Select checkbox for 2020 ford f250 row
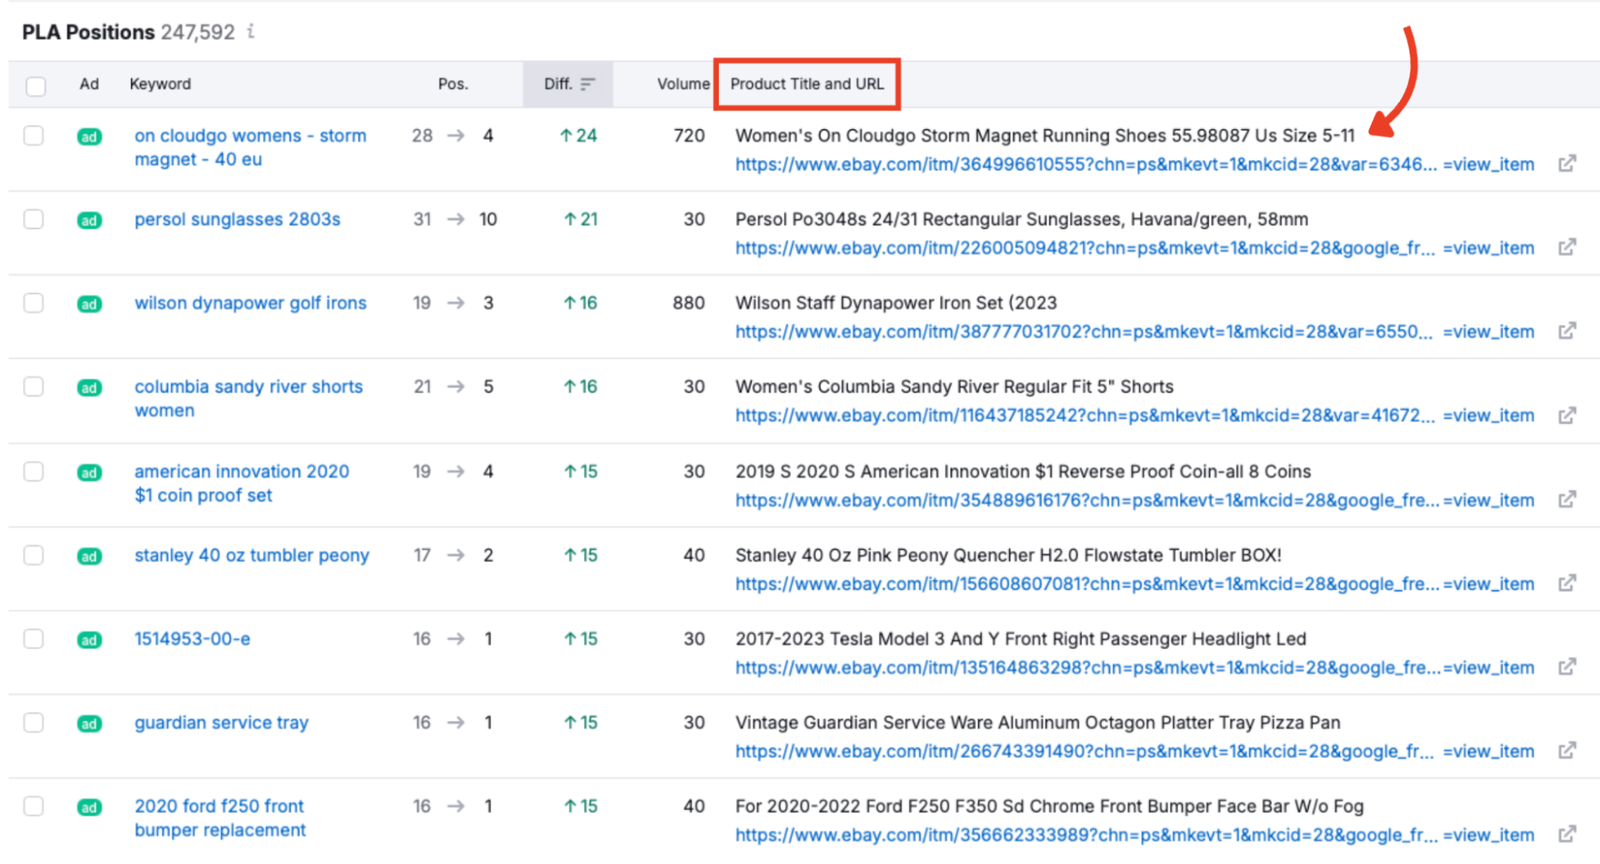 coord(34,806)
